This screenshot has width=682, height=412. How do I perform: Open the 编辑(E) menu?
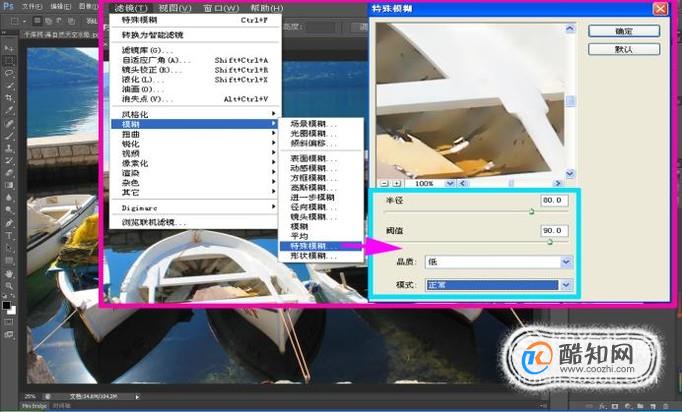[x=60, y=7]
